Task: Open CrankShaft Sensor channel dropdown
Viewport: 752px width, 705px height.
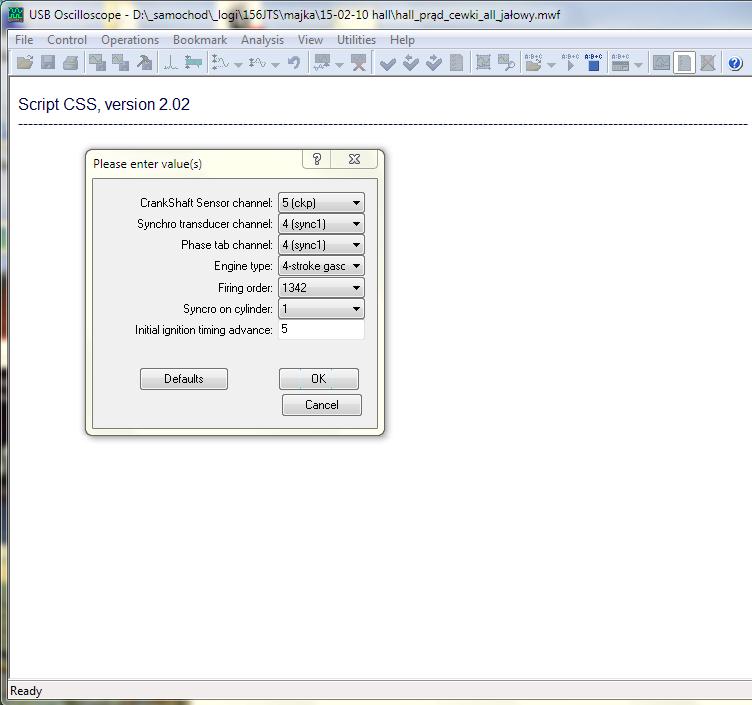Action: coord(321,203)
